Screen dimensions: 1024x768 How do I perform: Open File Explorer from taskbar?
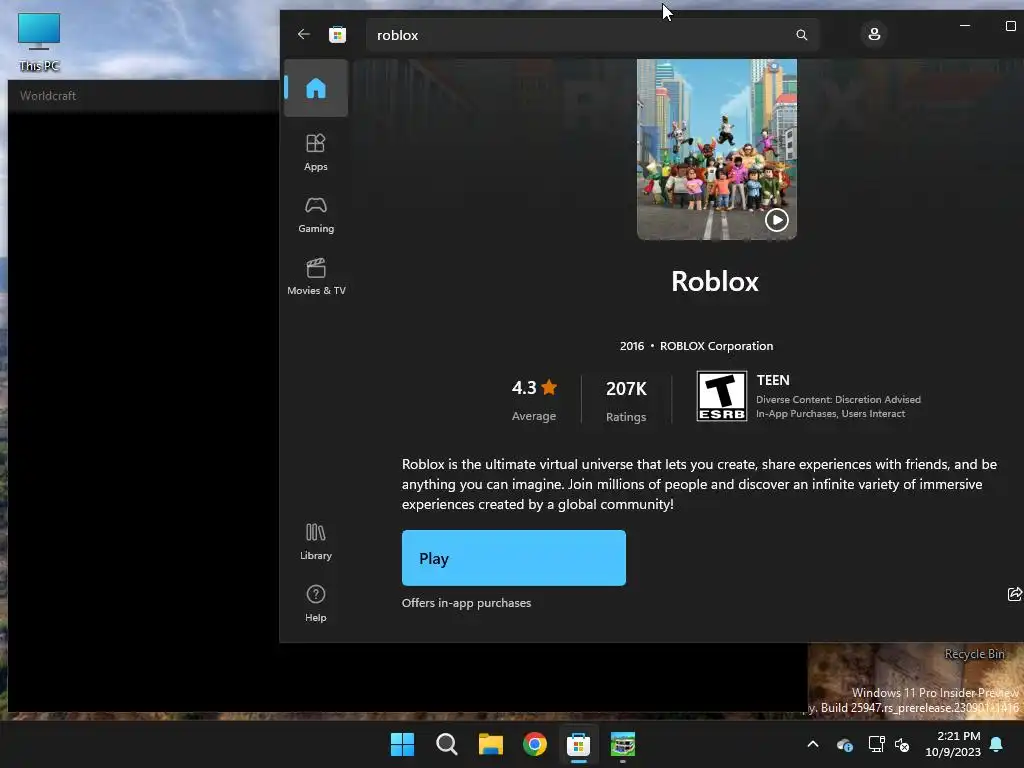pos(490,744)
